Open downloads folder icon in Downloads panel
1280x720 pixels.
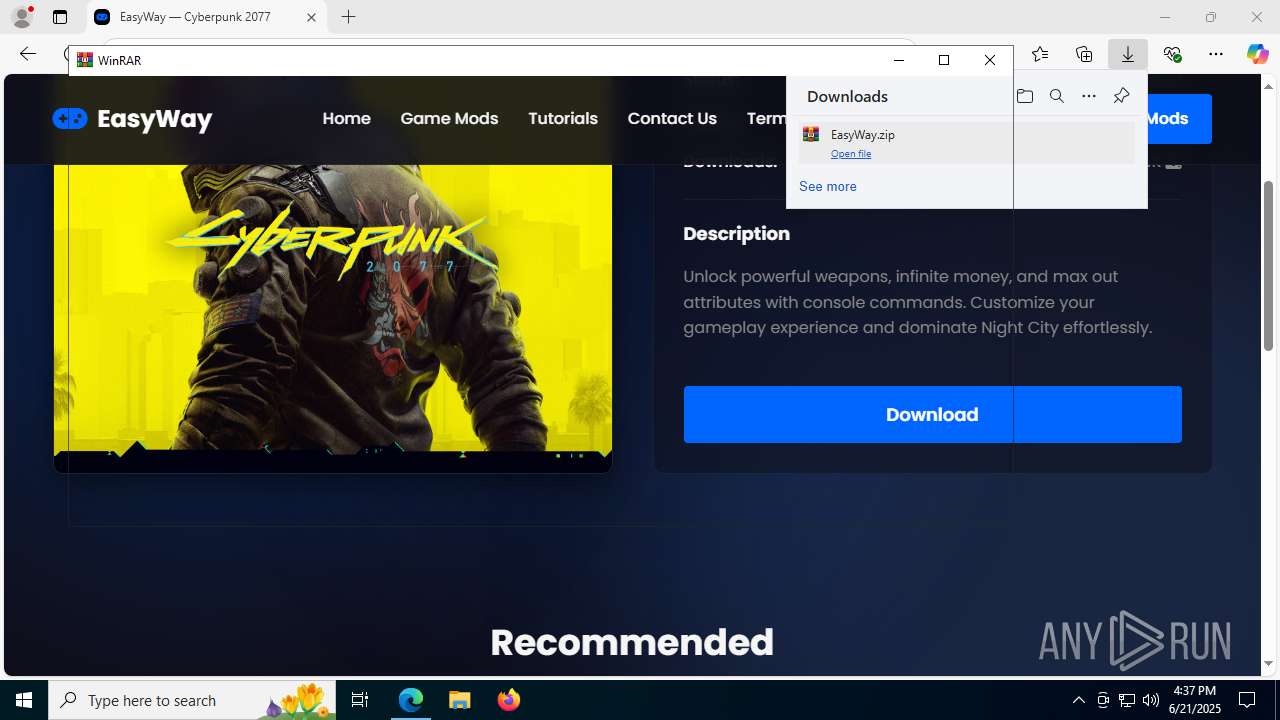pyautogui.click(x=1025, y=96)
